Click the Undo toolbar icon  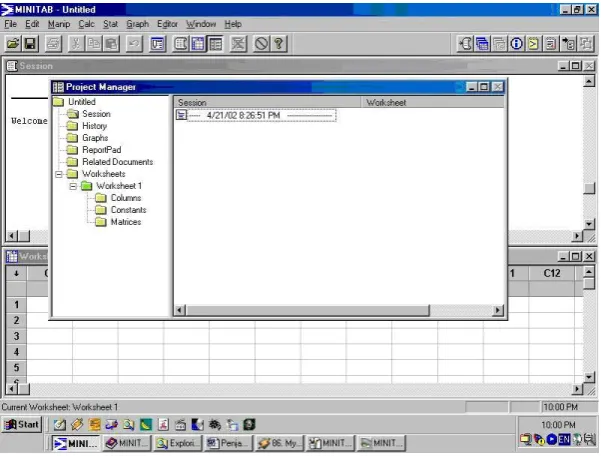[x=134, y=44]
